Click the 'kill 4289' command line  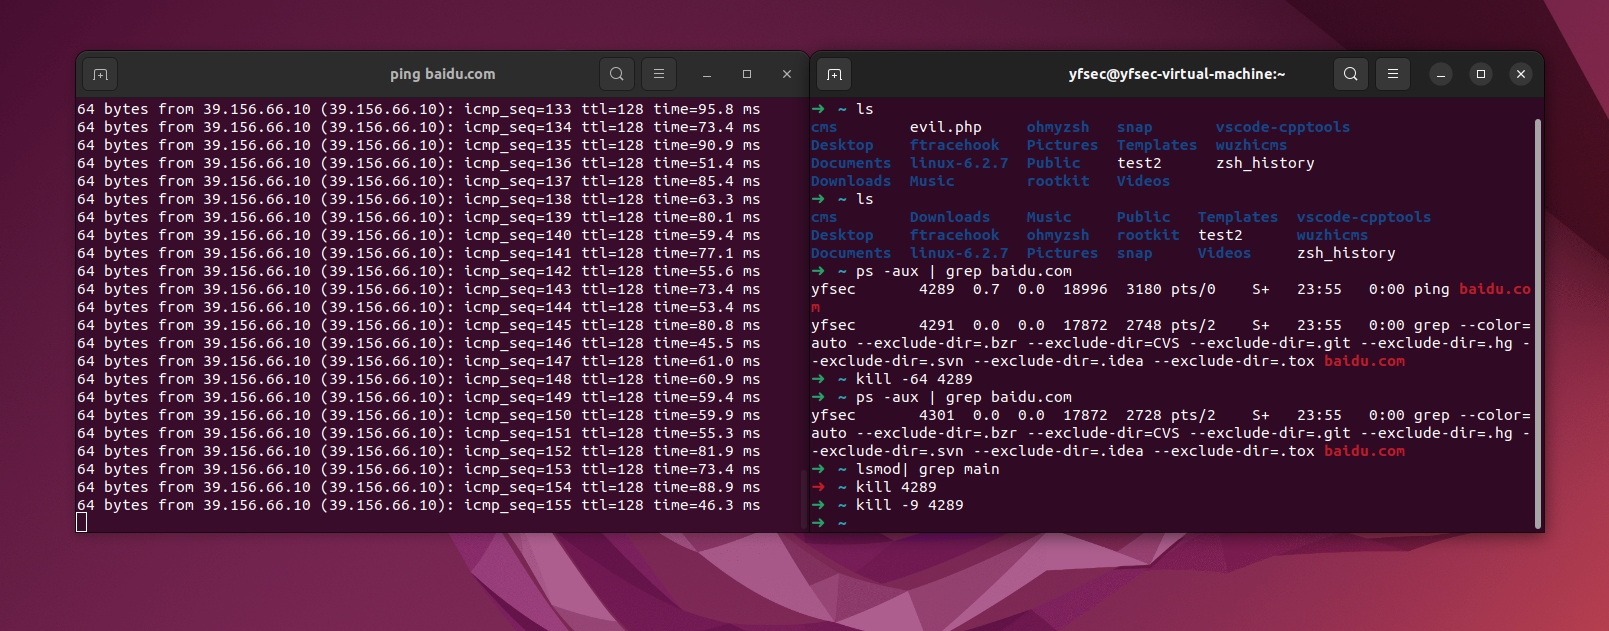click(x=896, y=487)
